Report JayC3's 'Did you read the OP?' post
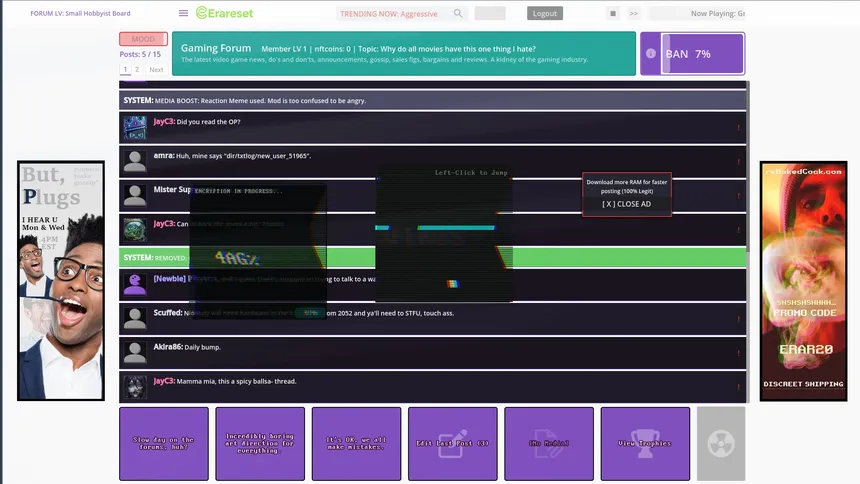860x484 pixels. [738, 128]
